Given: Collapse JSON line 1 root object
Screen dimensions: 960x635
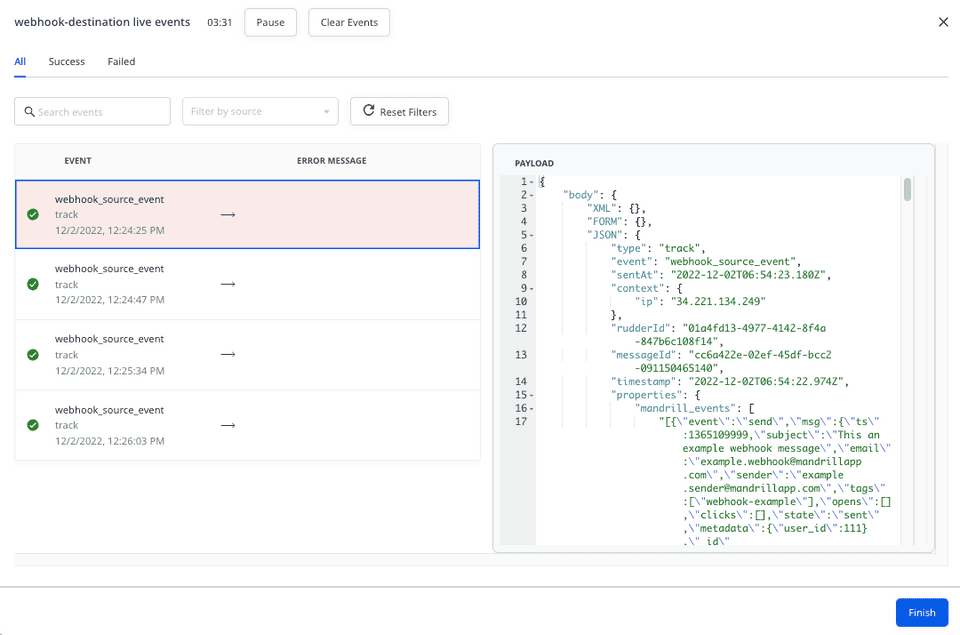Looking at the screenshot, I should (531, 182).
